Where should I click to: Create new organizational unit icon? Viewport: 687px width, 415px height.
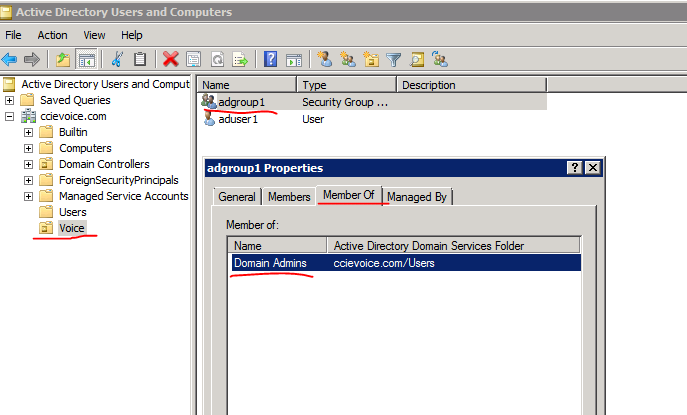click(x=371, y=59)
